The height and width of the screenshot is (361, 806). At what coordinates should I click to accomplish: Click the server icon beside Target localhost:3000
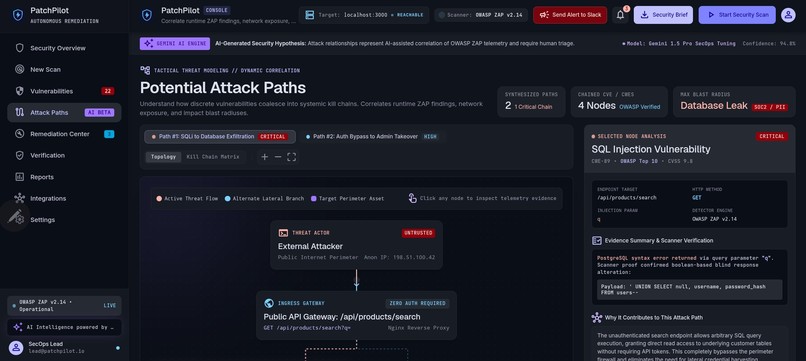coord(309,15)
